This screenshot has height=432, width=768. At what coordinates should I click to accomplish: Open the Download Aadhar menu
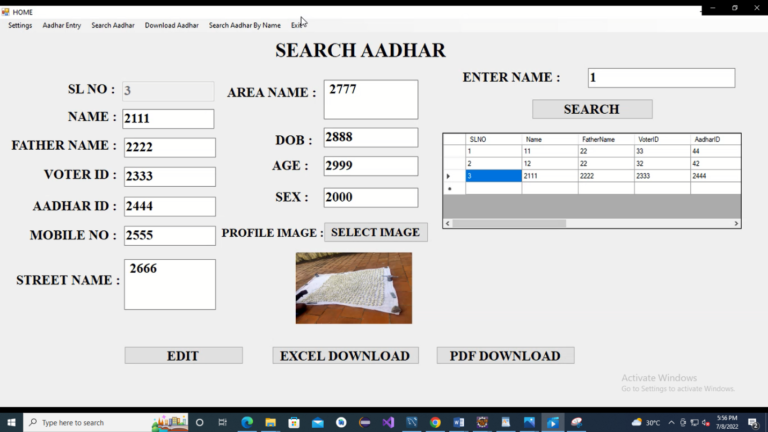[171, 25]
